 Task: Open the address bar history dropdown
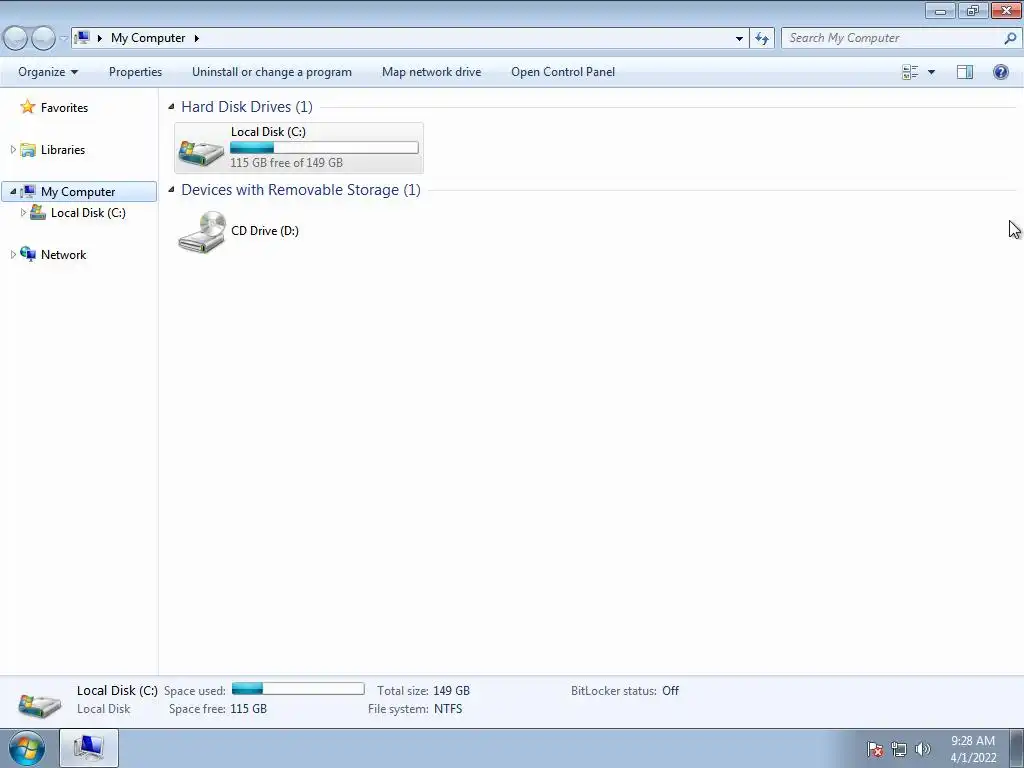[x=739, y=39]
